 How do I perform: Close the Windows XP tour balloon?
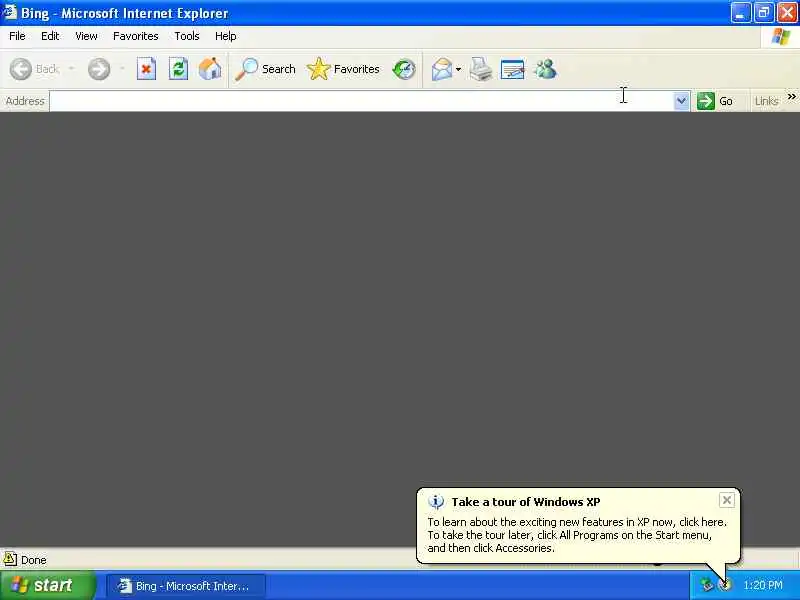click(x=727, y=500)
